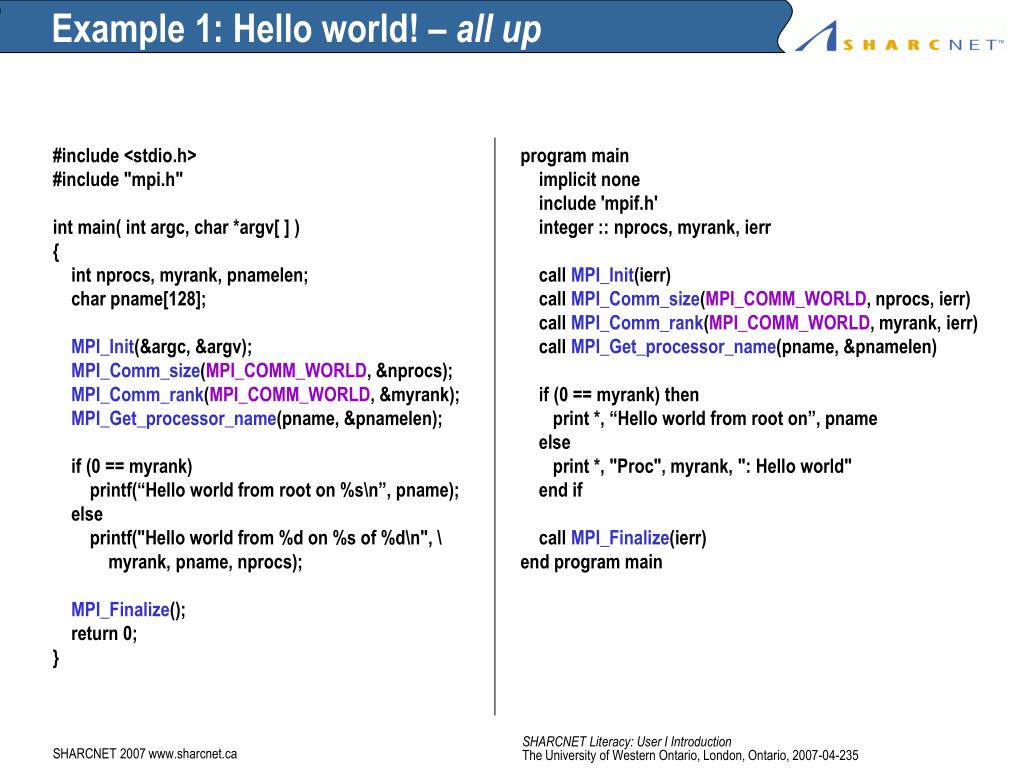Click the C line with '&myrank);'

pos(265,394)
